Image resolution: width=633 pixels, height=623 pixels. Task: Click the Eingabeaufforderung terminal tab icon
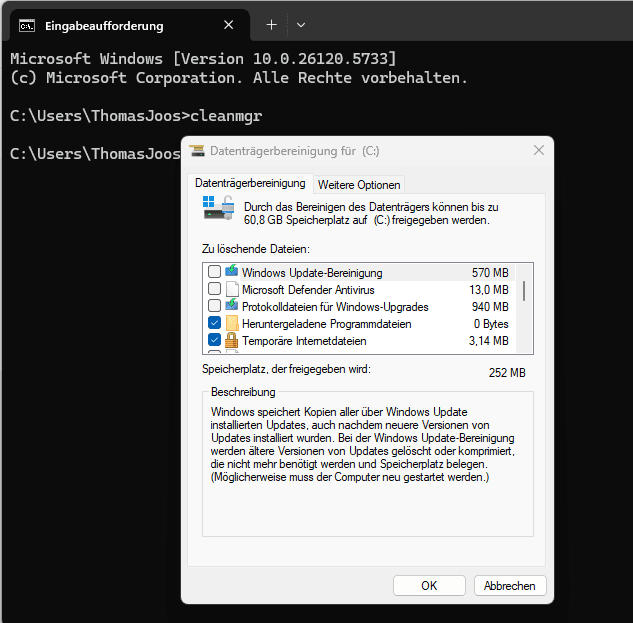27,25
